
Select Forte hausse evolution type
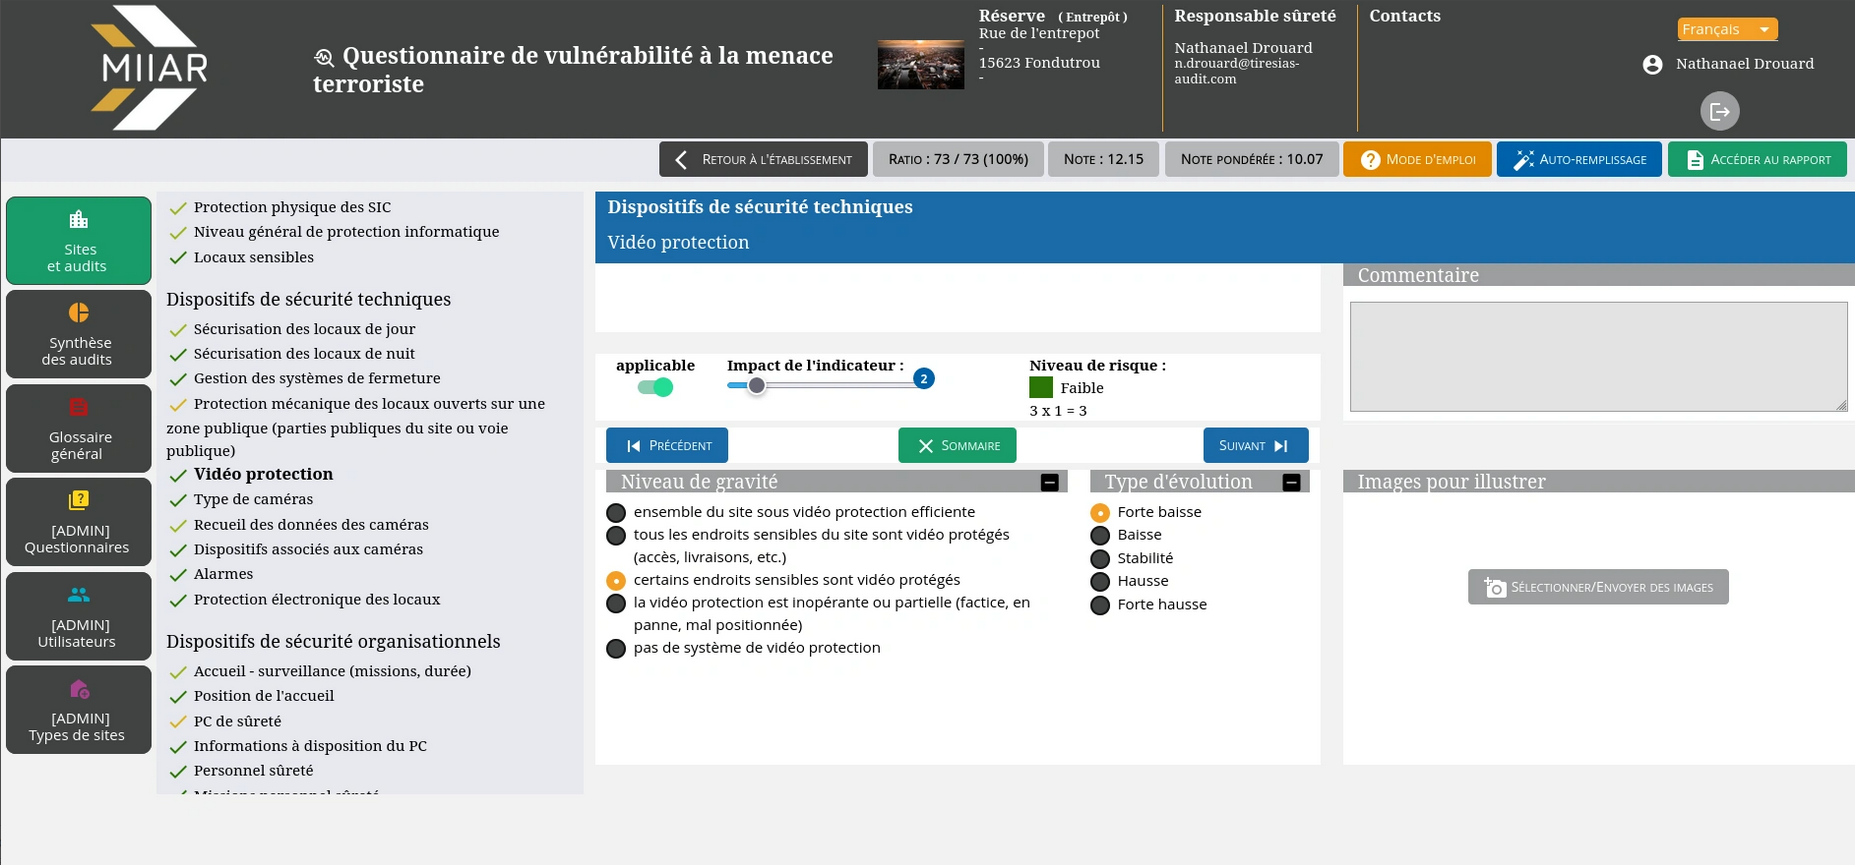pyautogui.click(x=1100, y=605)
